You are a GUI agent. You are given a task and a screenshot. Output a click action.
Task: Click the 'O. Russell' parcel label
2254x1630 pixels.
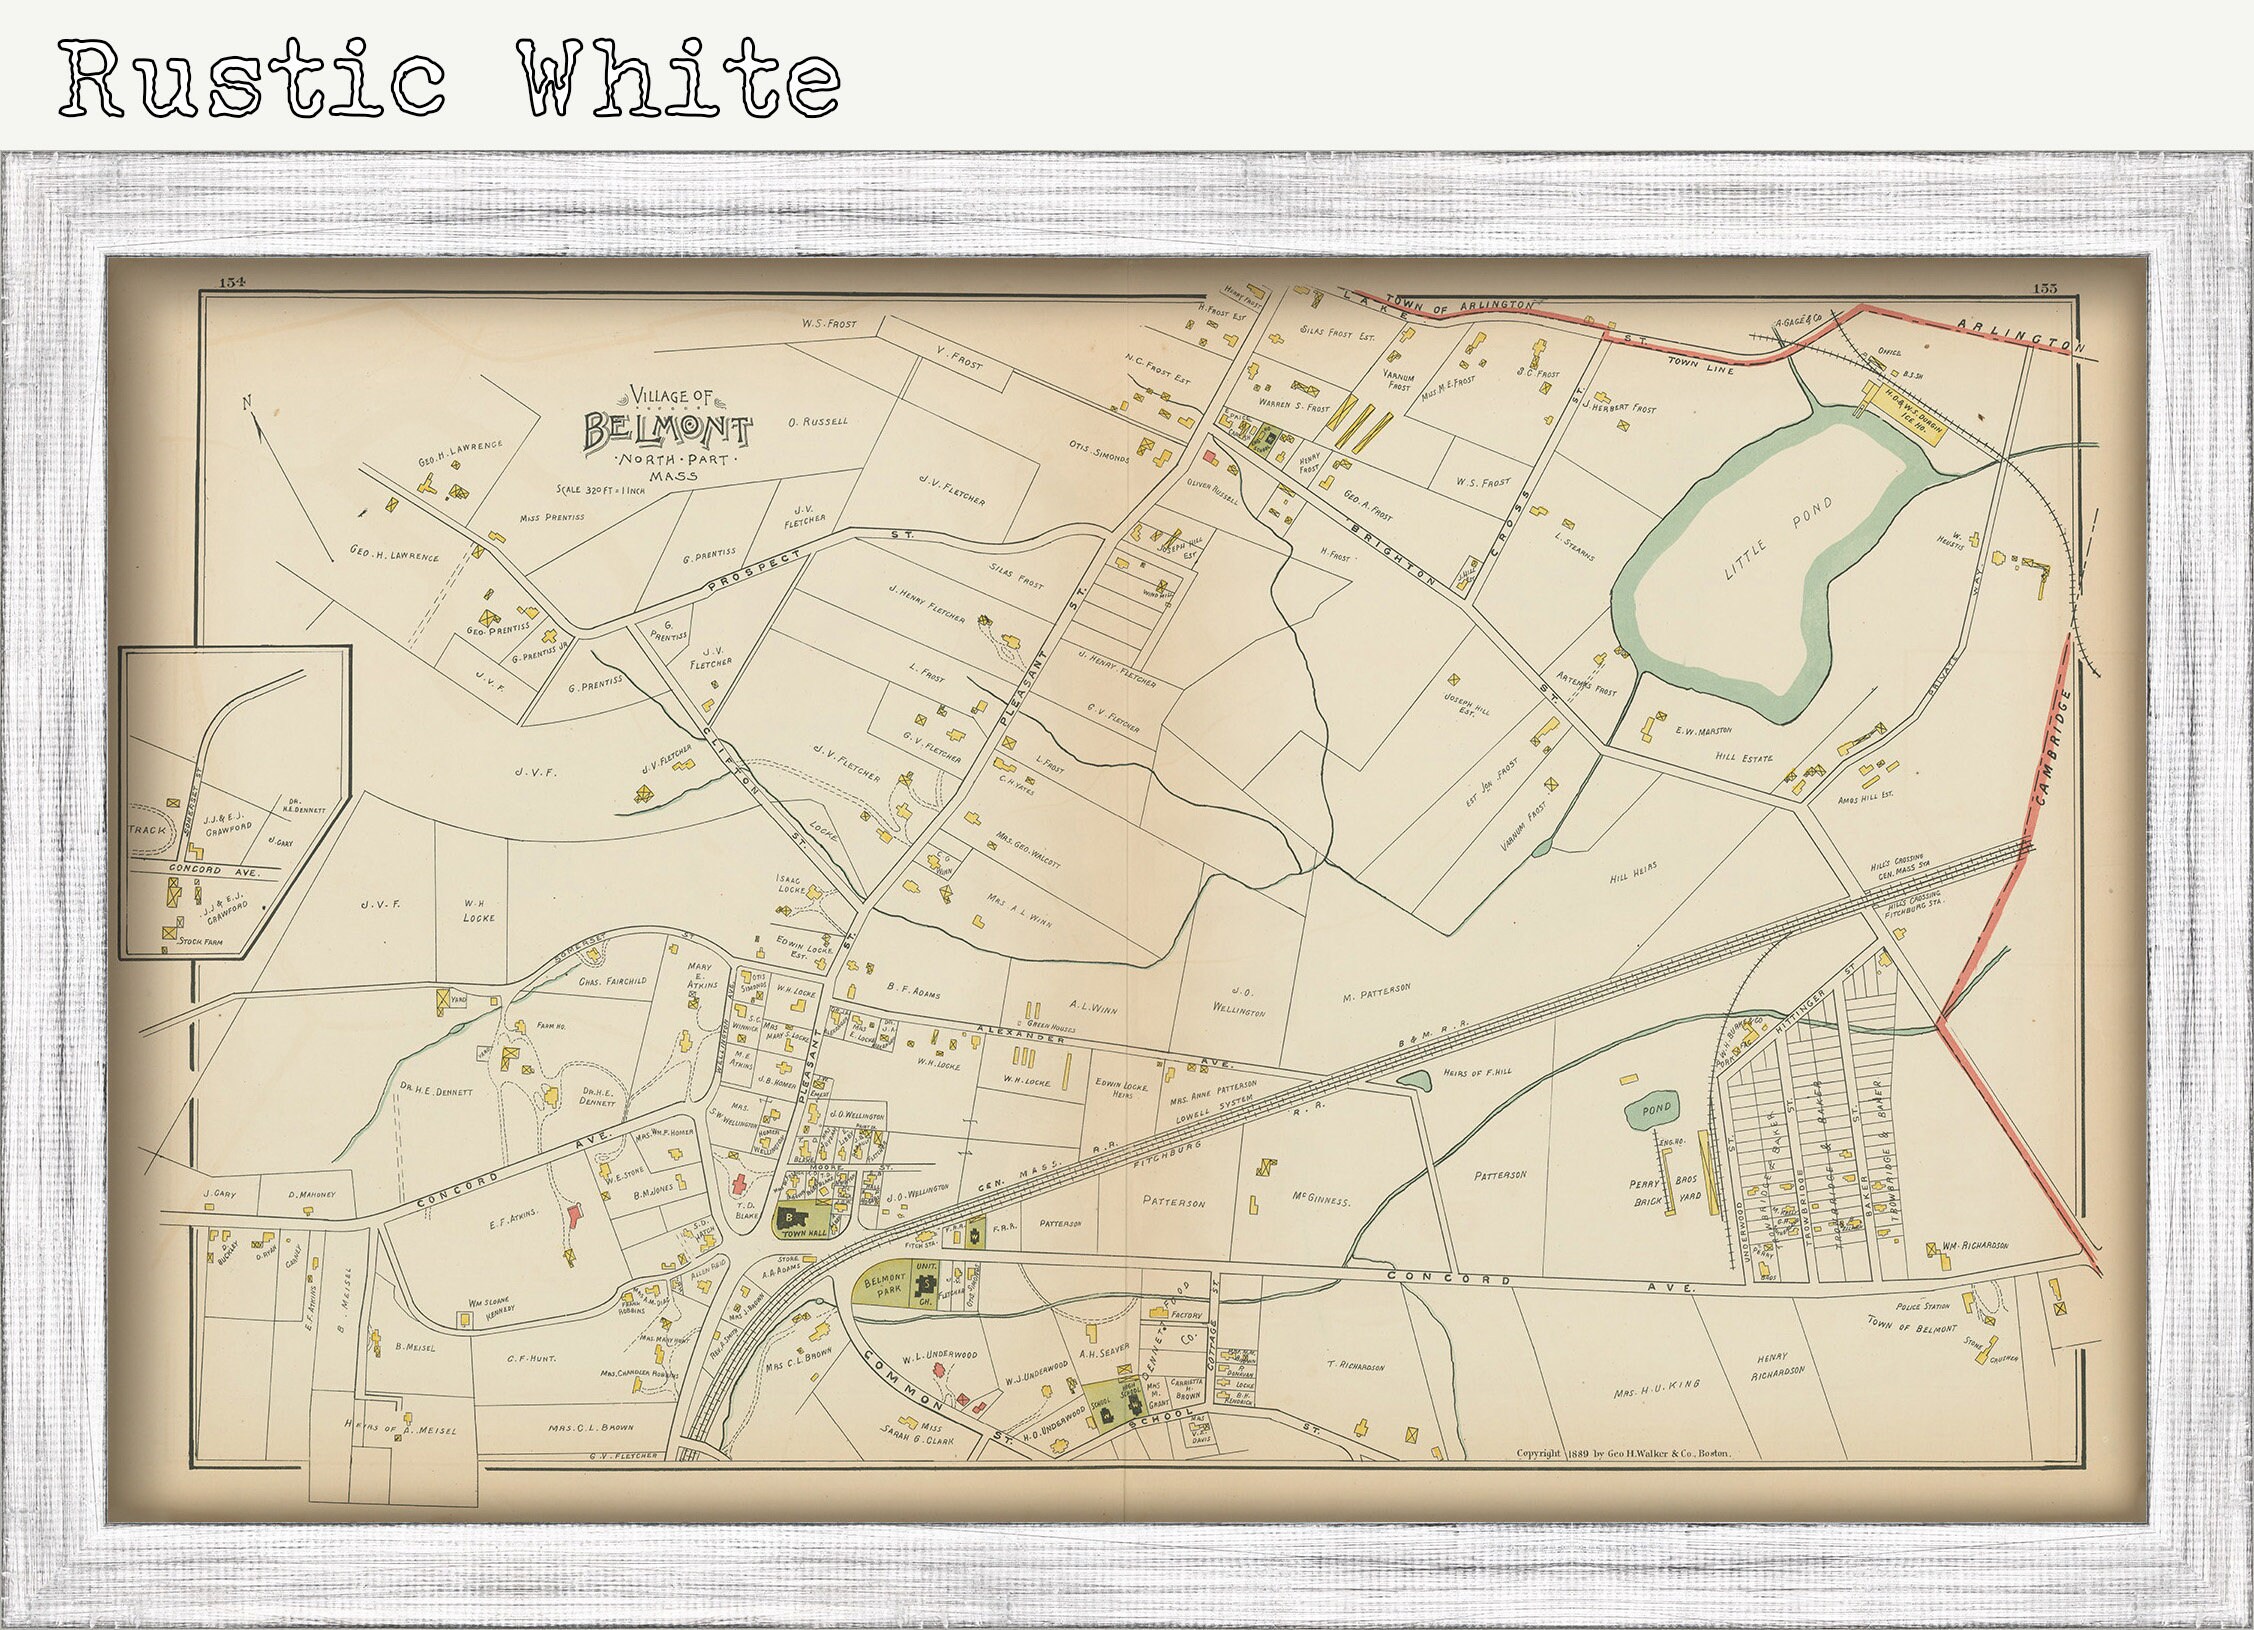pyautogui.click(x=817, y=421)
